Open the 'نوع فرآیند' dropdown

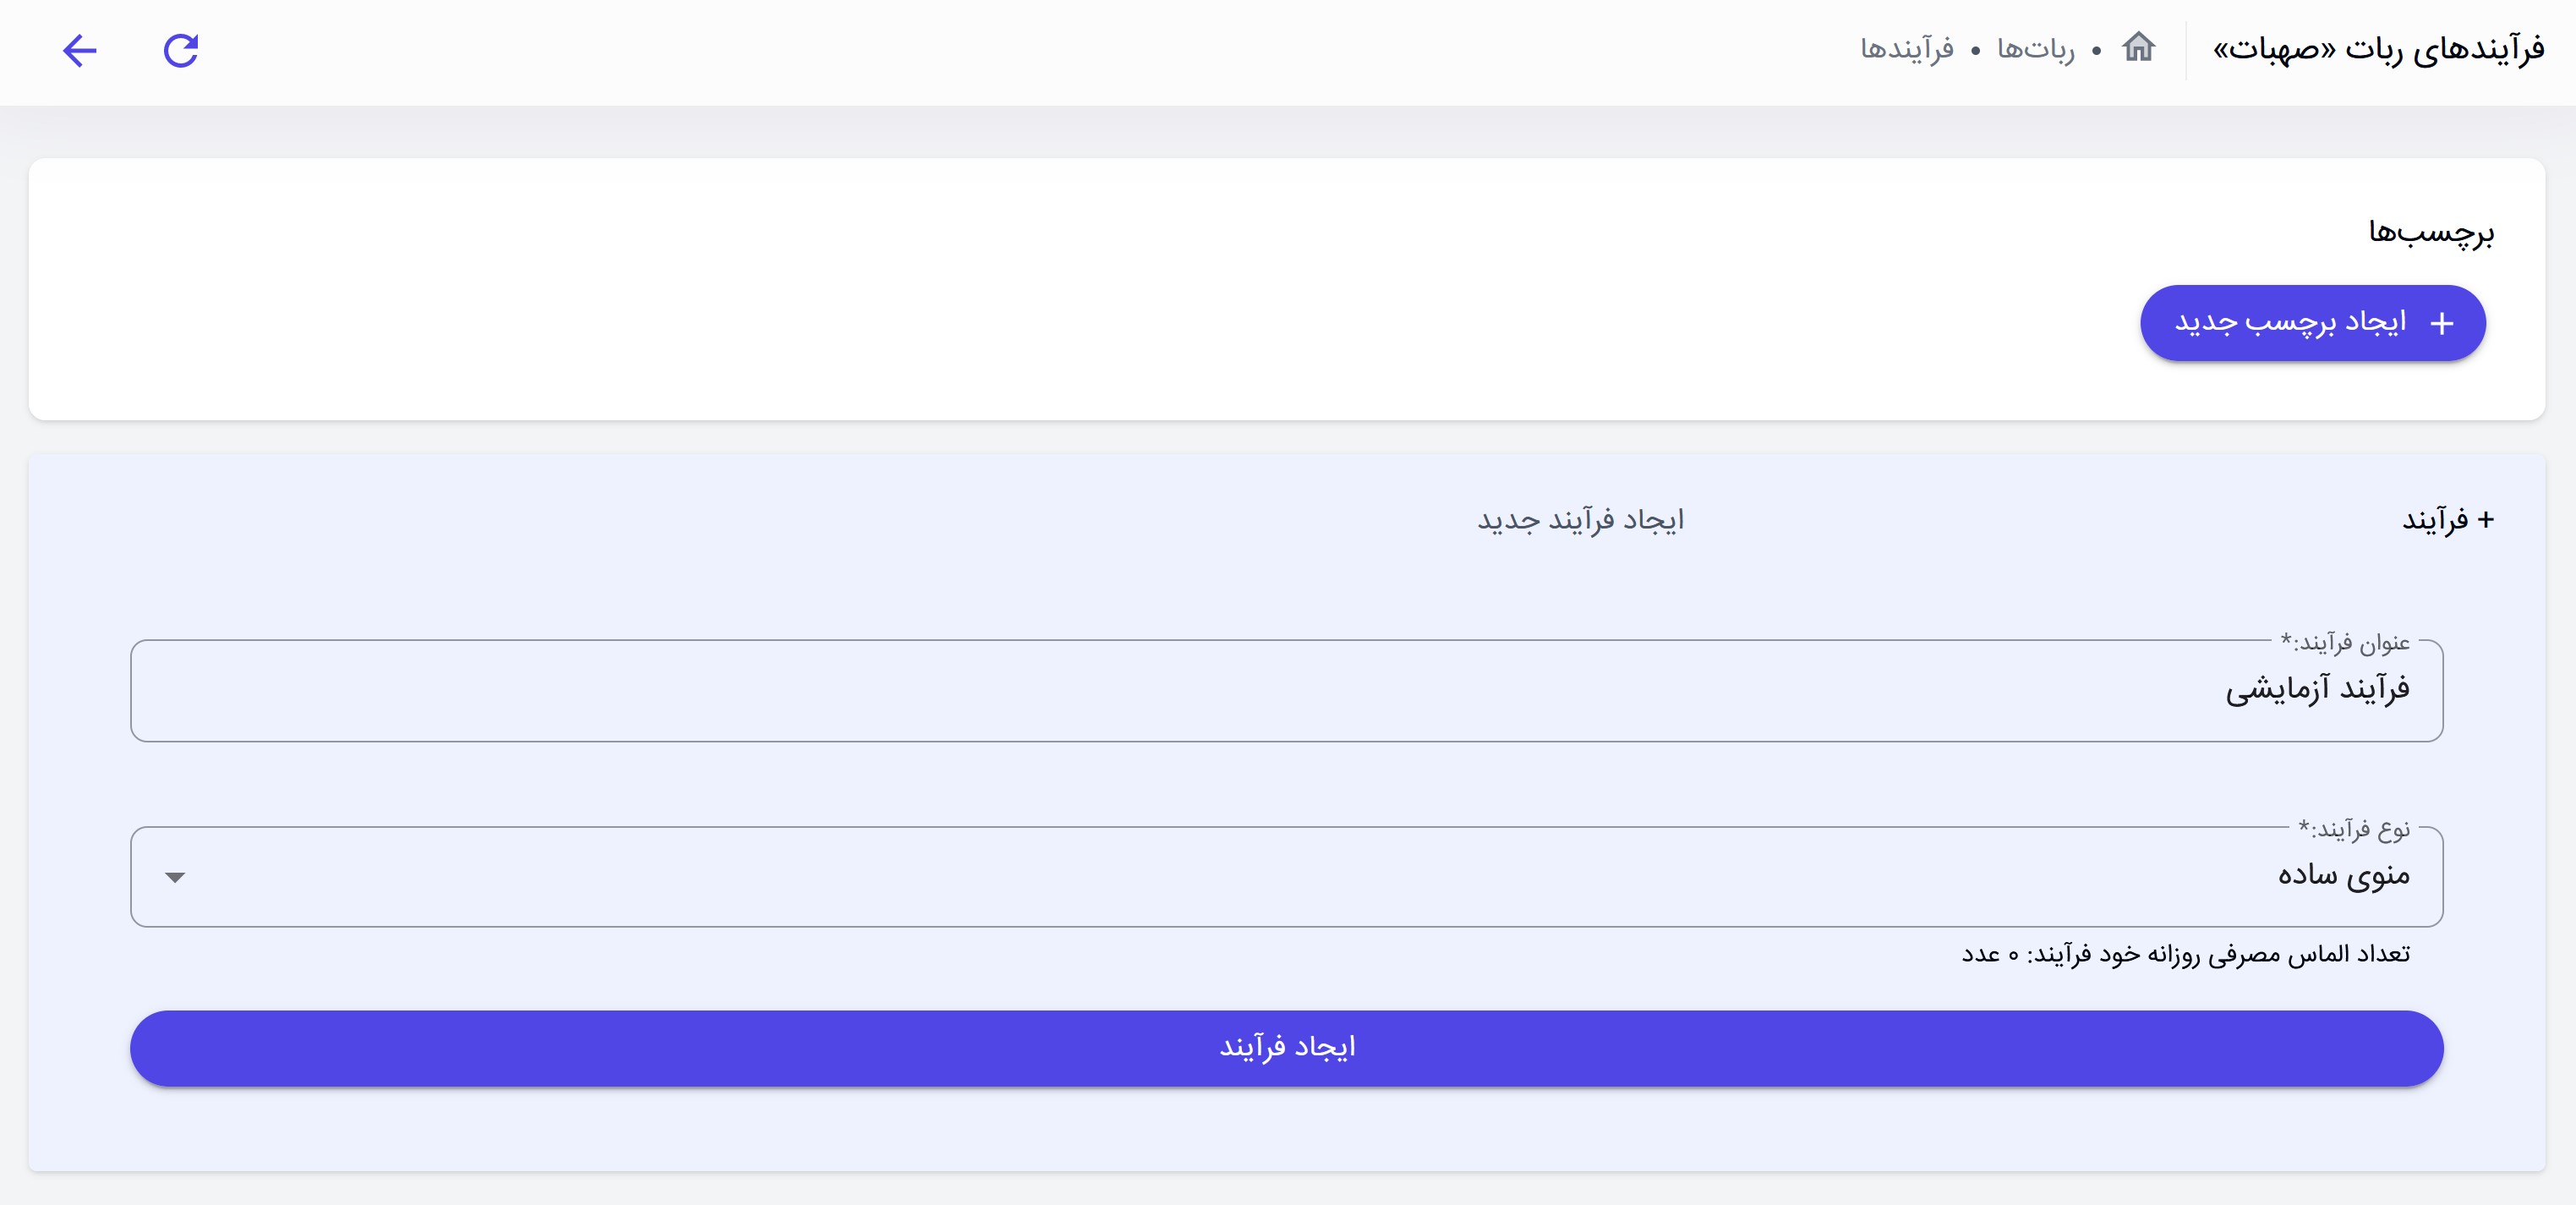click(1286, 876)
